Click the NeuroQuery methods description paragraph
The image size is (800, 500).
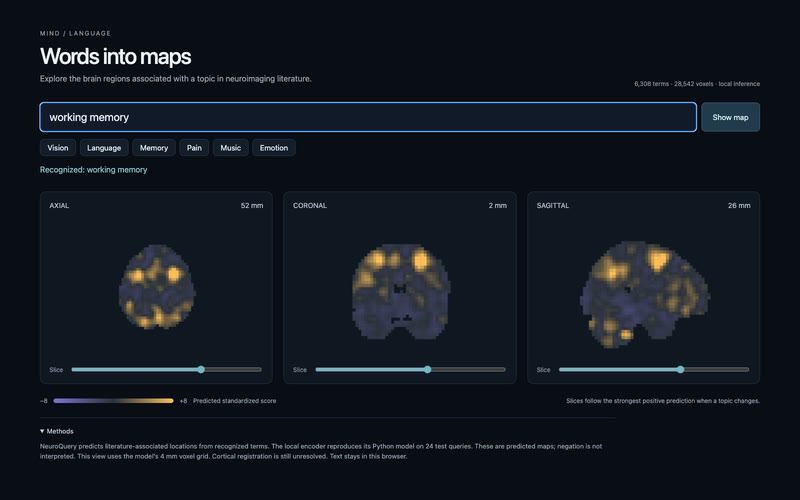(321, 451)
